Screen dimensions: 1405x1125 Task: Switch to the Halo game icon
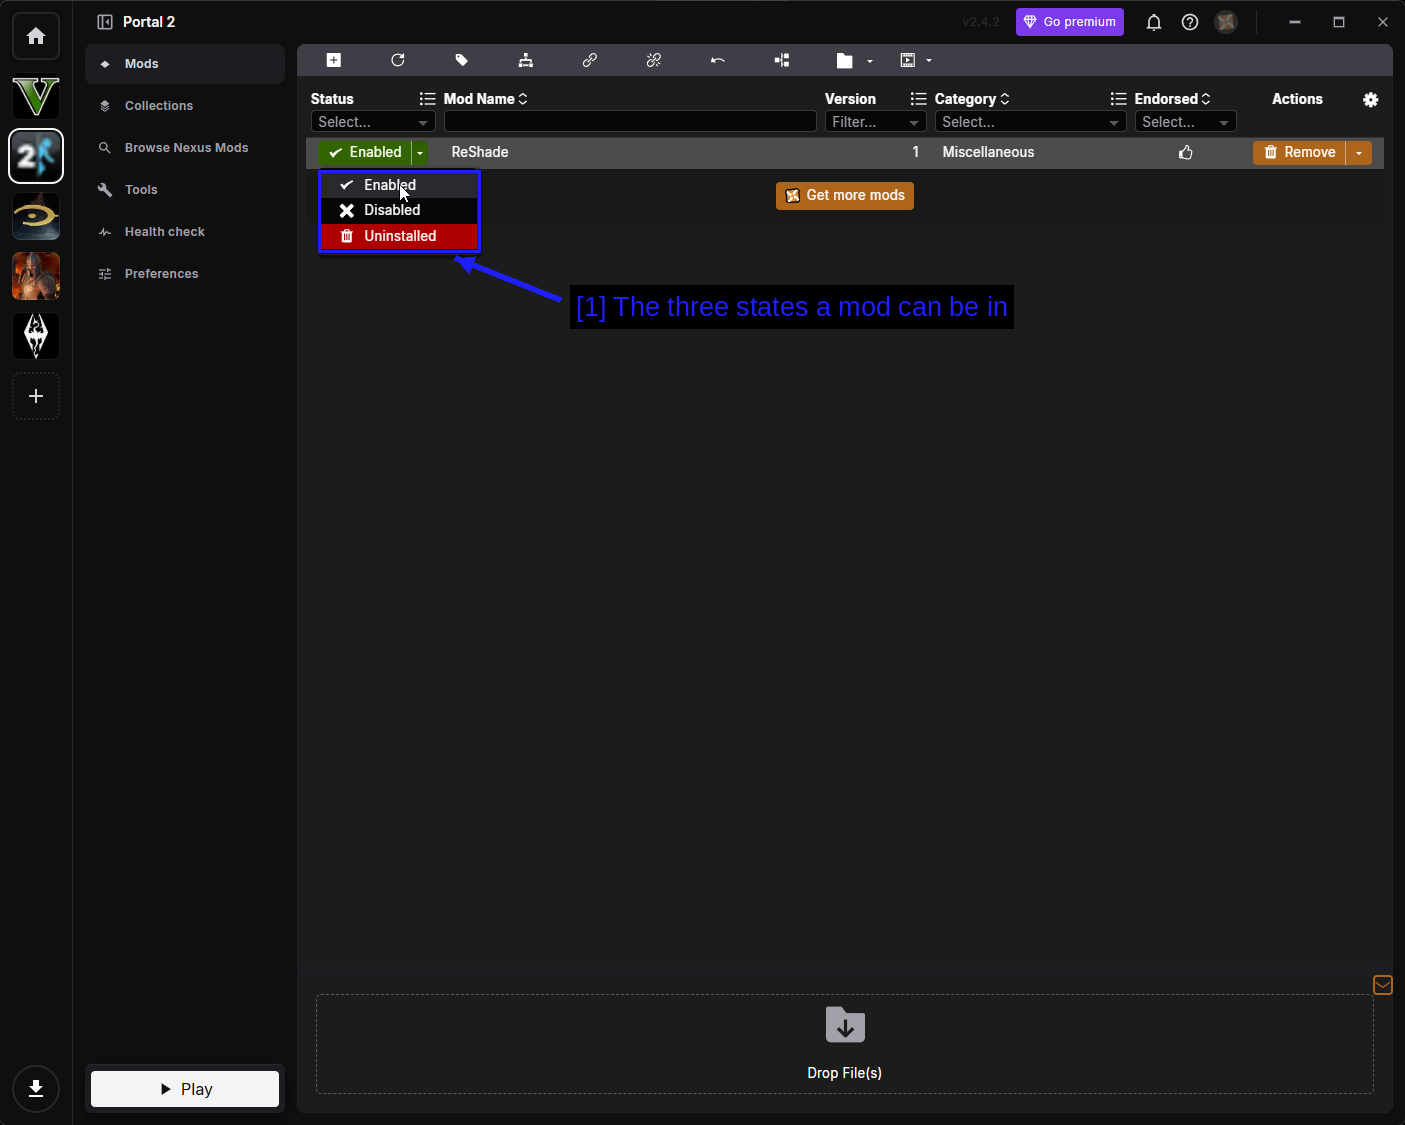click(36, 216)
